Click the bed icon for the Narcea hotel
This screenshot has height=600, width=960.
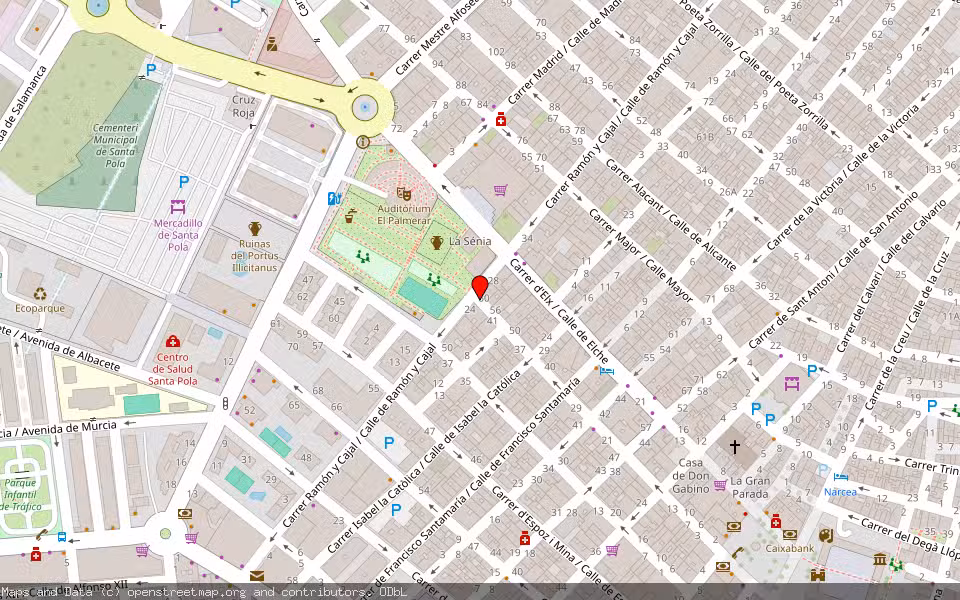[840, 477]
